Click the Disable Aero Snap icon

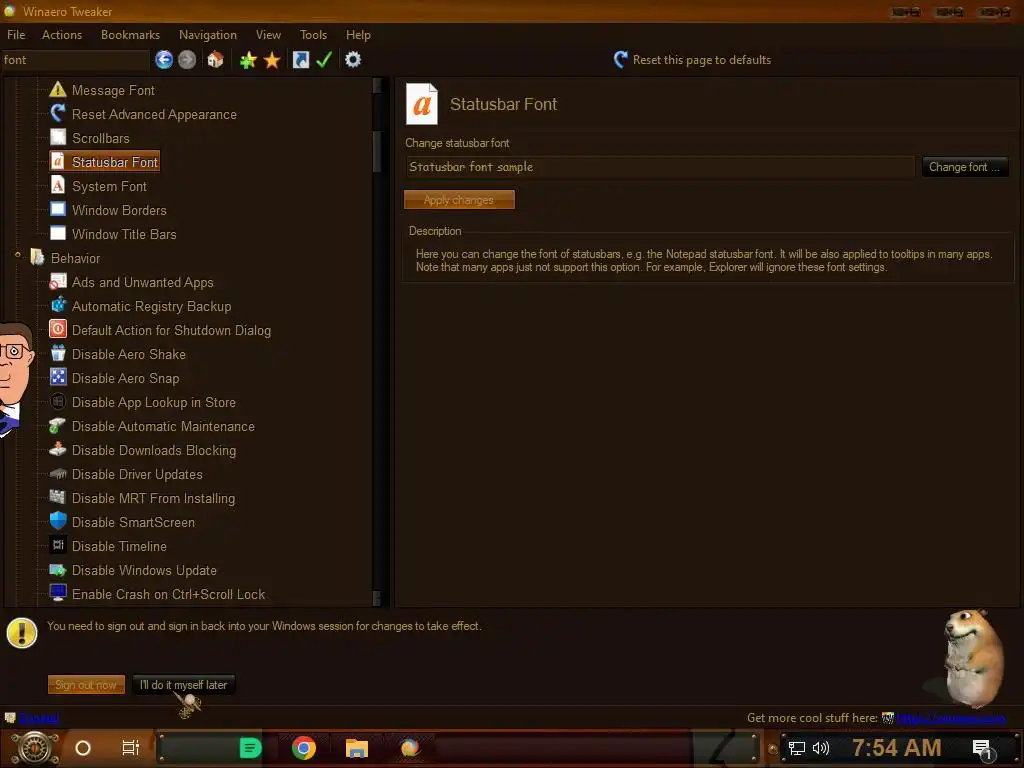(58, 377)
